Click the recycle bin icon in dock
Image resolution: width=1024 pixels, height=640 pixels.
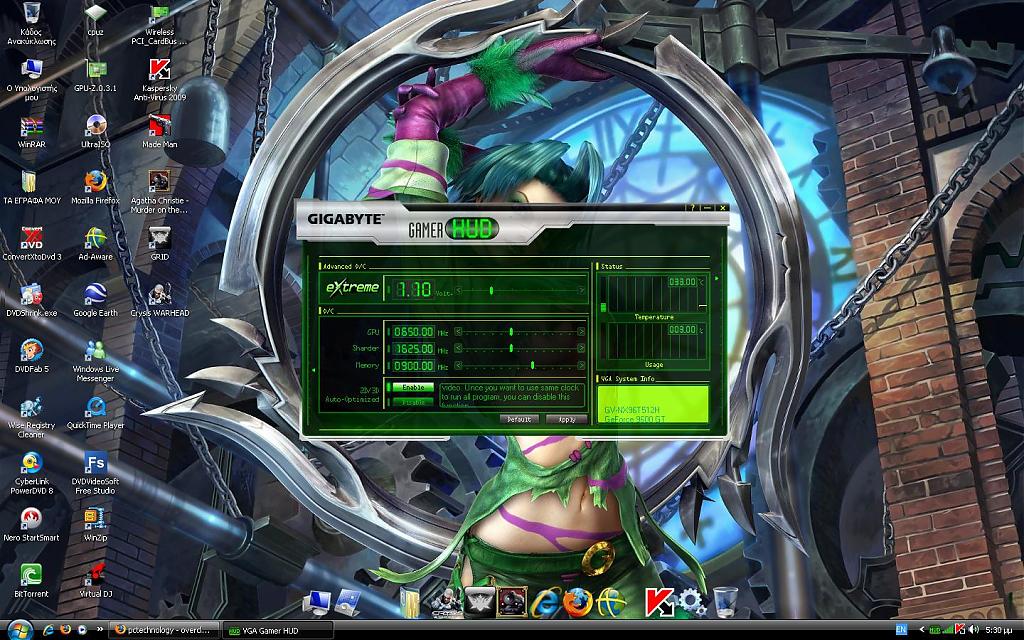coord(724,602)
